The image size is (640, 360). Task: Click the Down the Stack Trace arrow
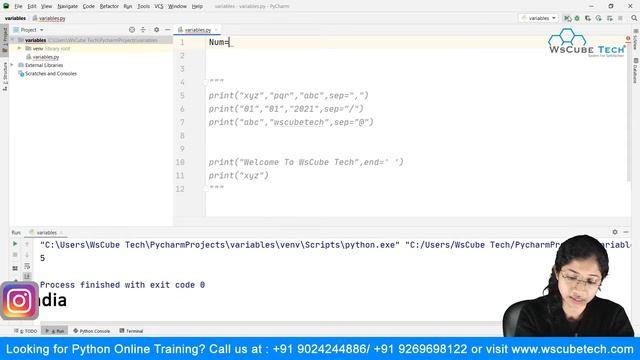click(27, 255)
